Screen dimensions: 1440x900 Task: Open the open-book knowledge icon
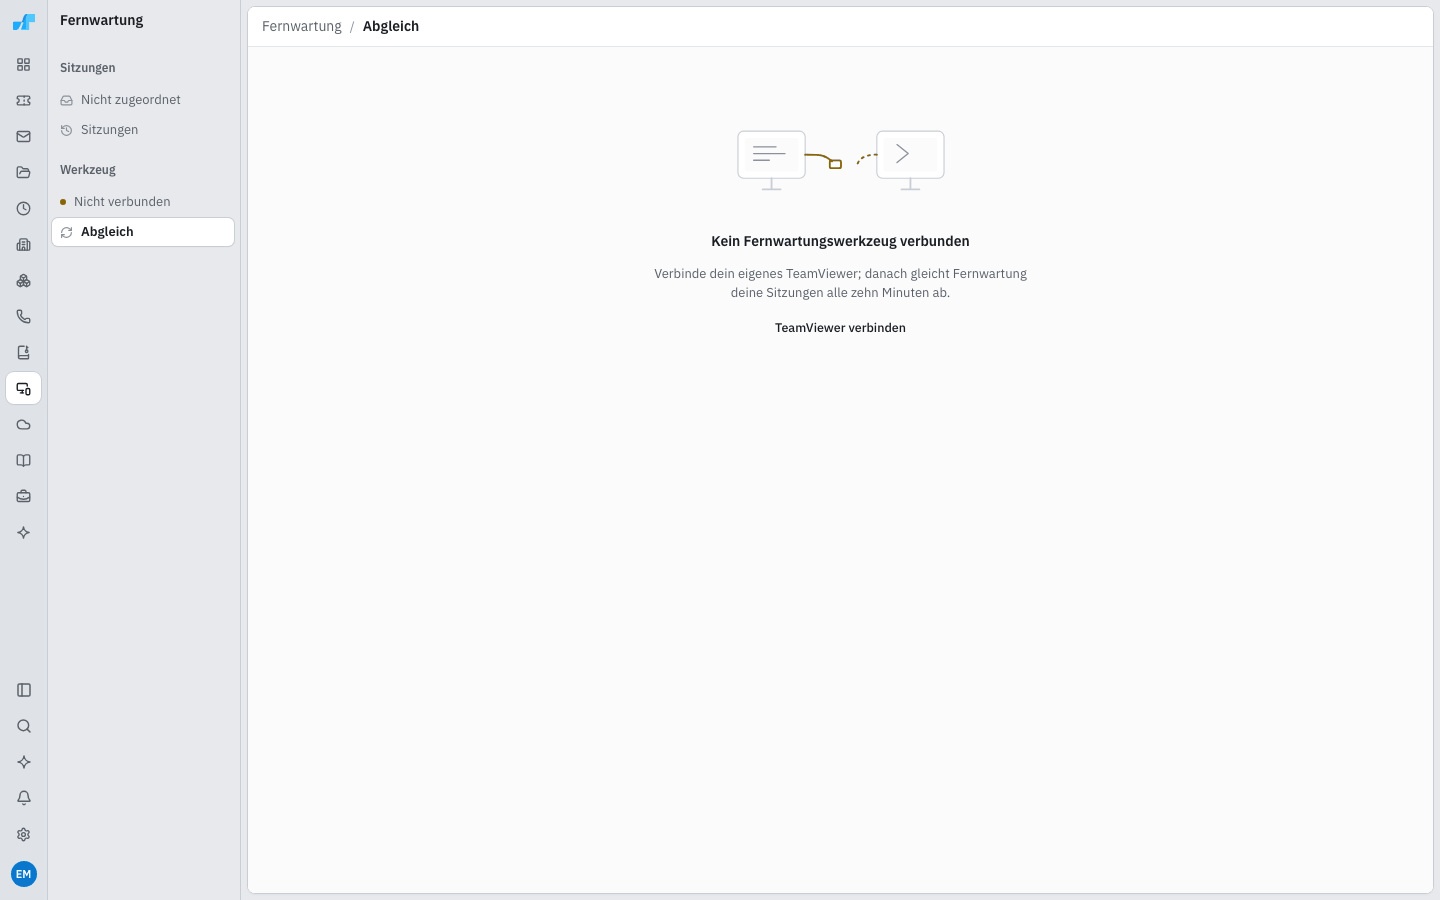(x=23, y=461)
